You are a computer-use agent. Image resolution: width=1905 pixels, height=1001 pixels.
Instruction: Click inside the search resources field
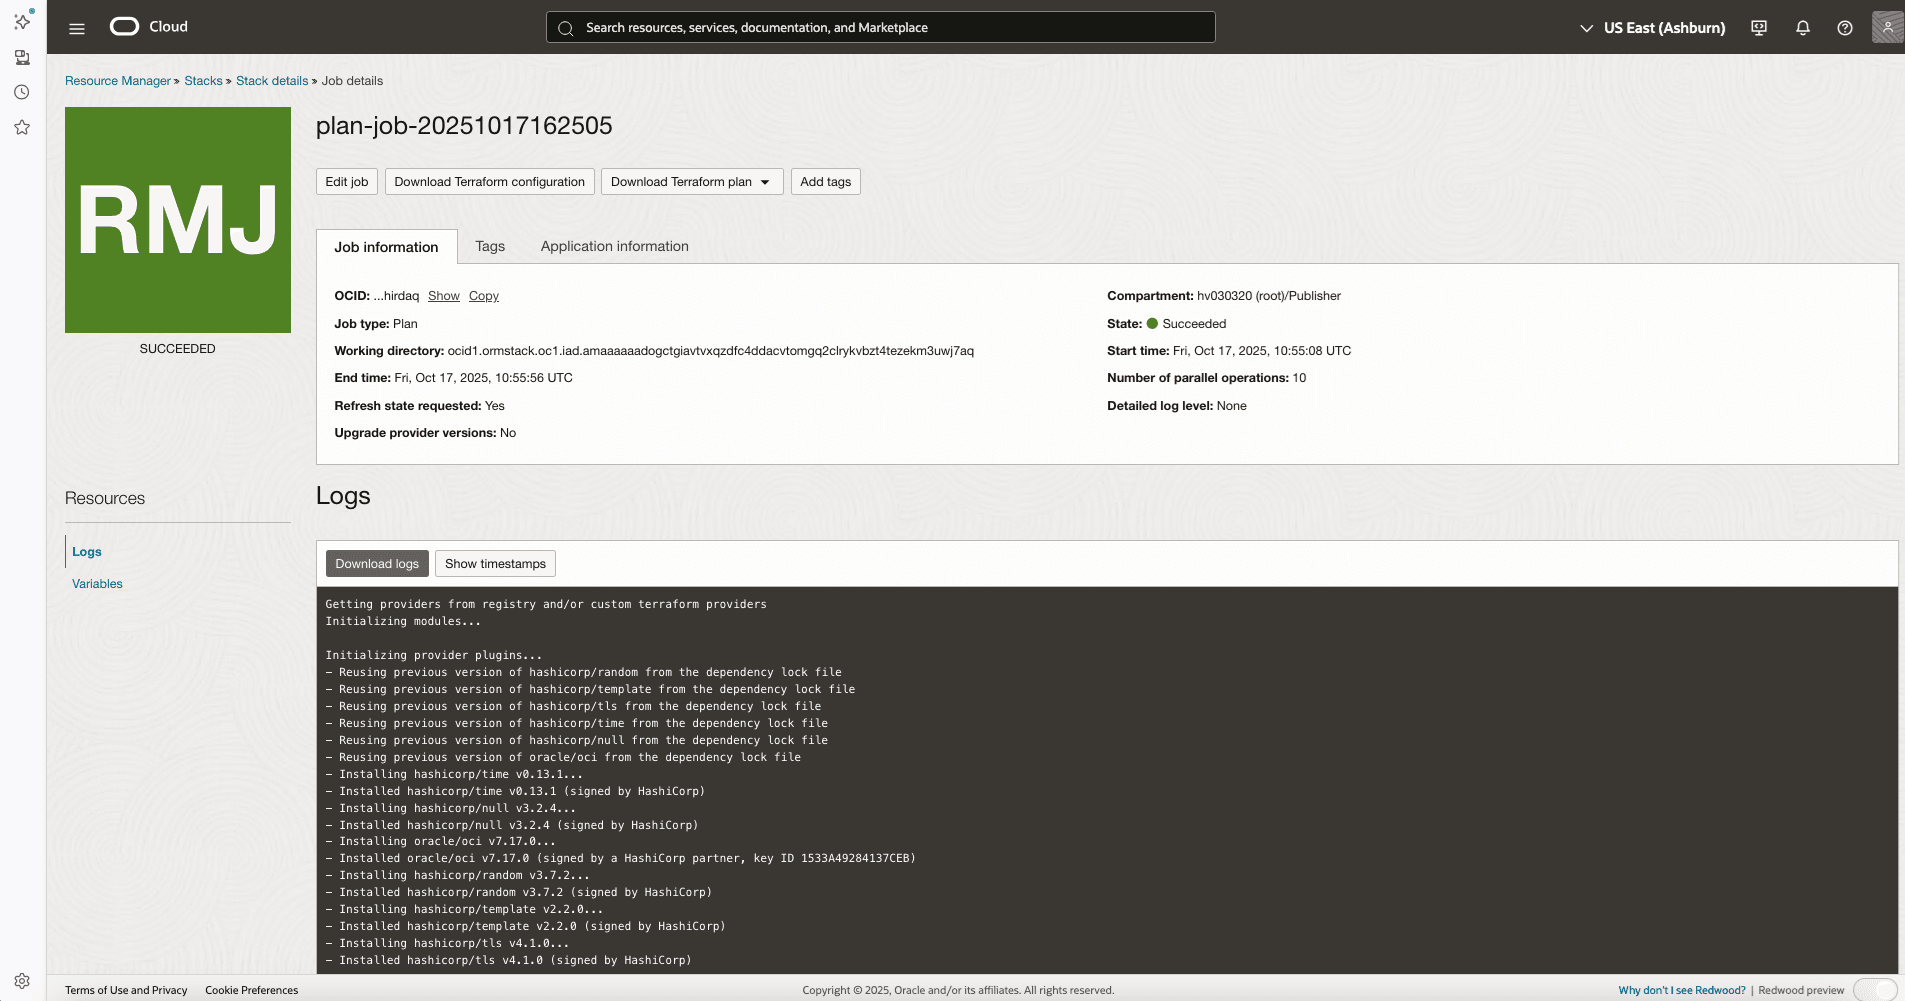tap(879, 27)
